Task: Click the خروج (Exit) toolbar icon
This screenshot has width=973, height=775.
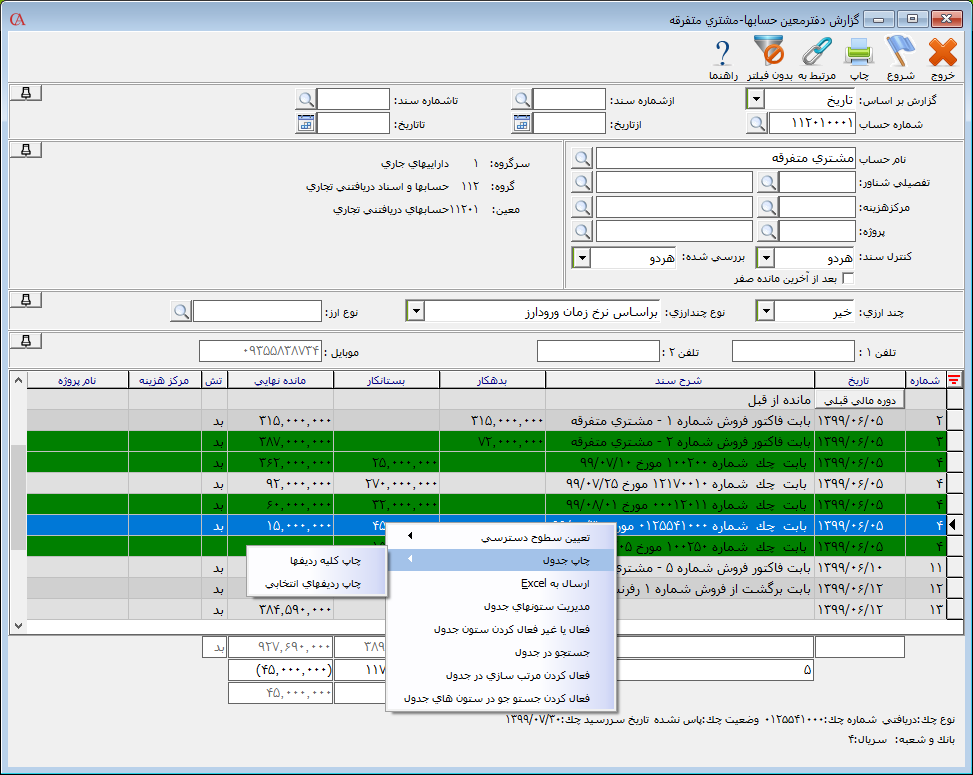Action: 942,52
